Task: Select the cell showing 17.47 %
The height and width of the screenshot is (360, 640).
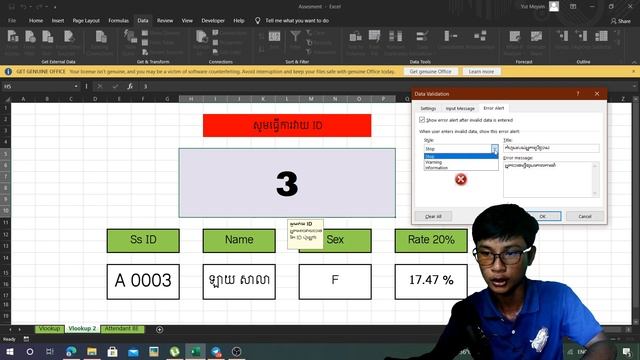Action: pos(431,282)
